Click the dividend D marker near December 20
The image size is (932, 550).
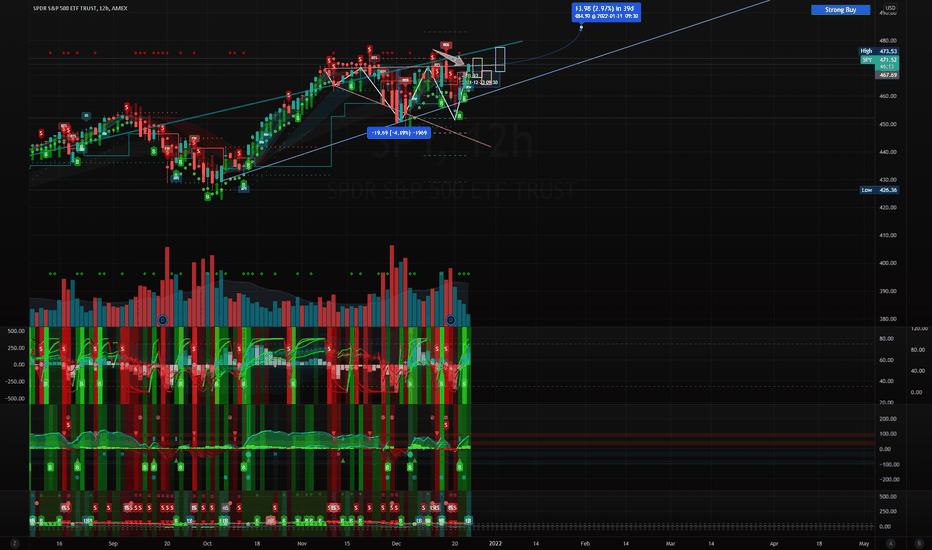[x=451, y=320]
